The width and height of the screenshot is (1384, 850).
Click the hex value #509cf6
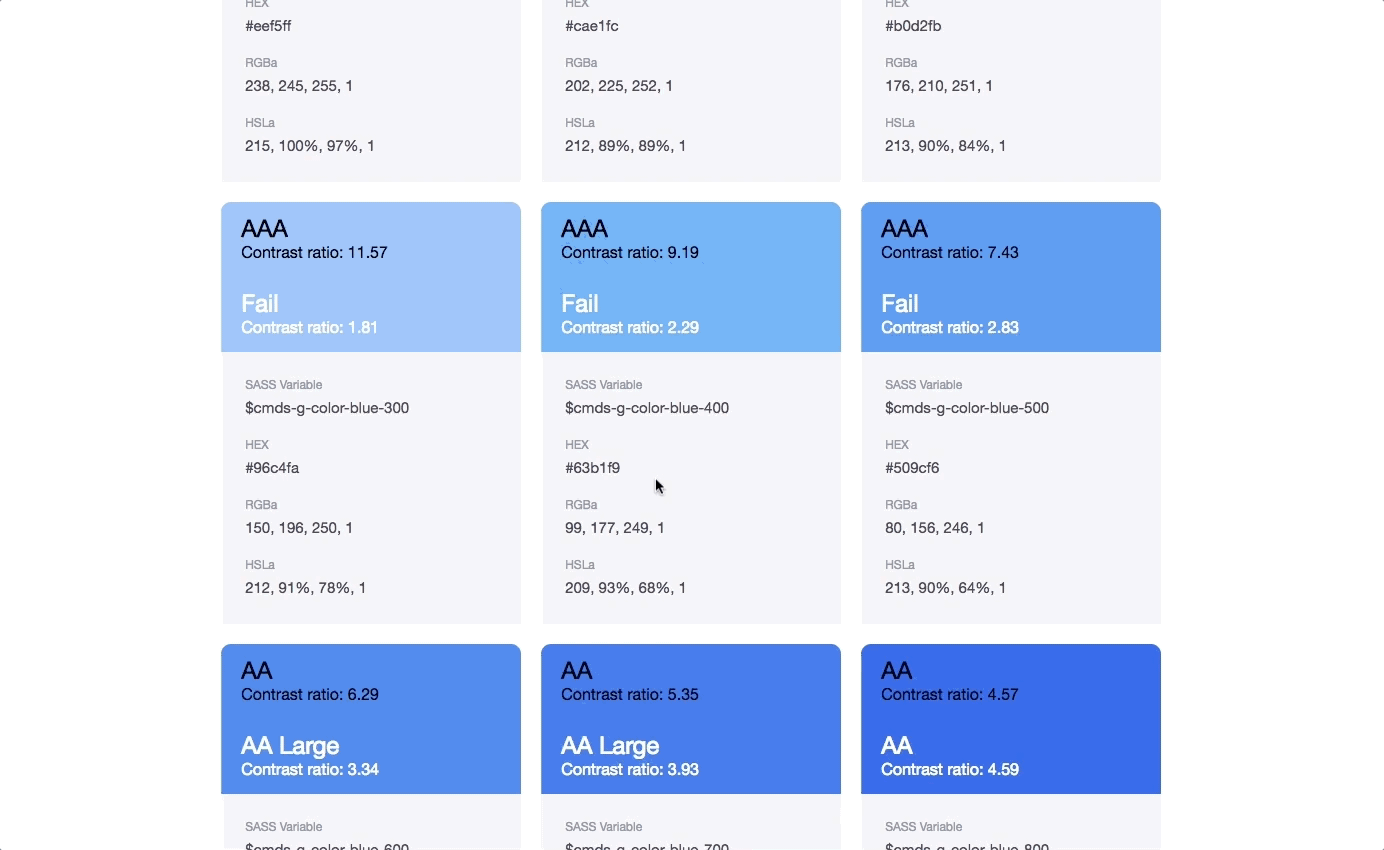[912, 468]
